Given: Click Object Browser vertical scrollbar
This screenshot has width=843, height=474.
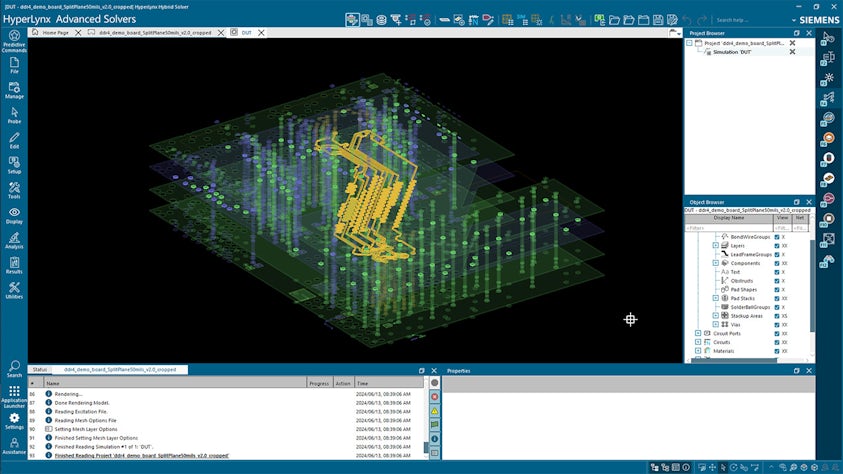Looking at the screenshot, I should pyautogui.click(x=812, y=285).
